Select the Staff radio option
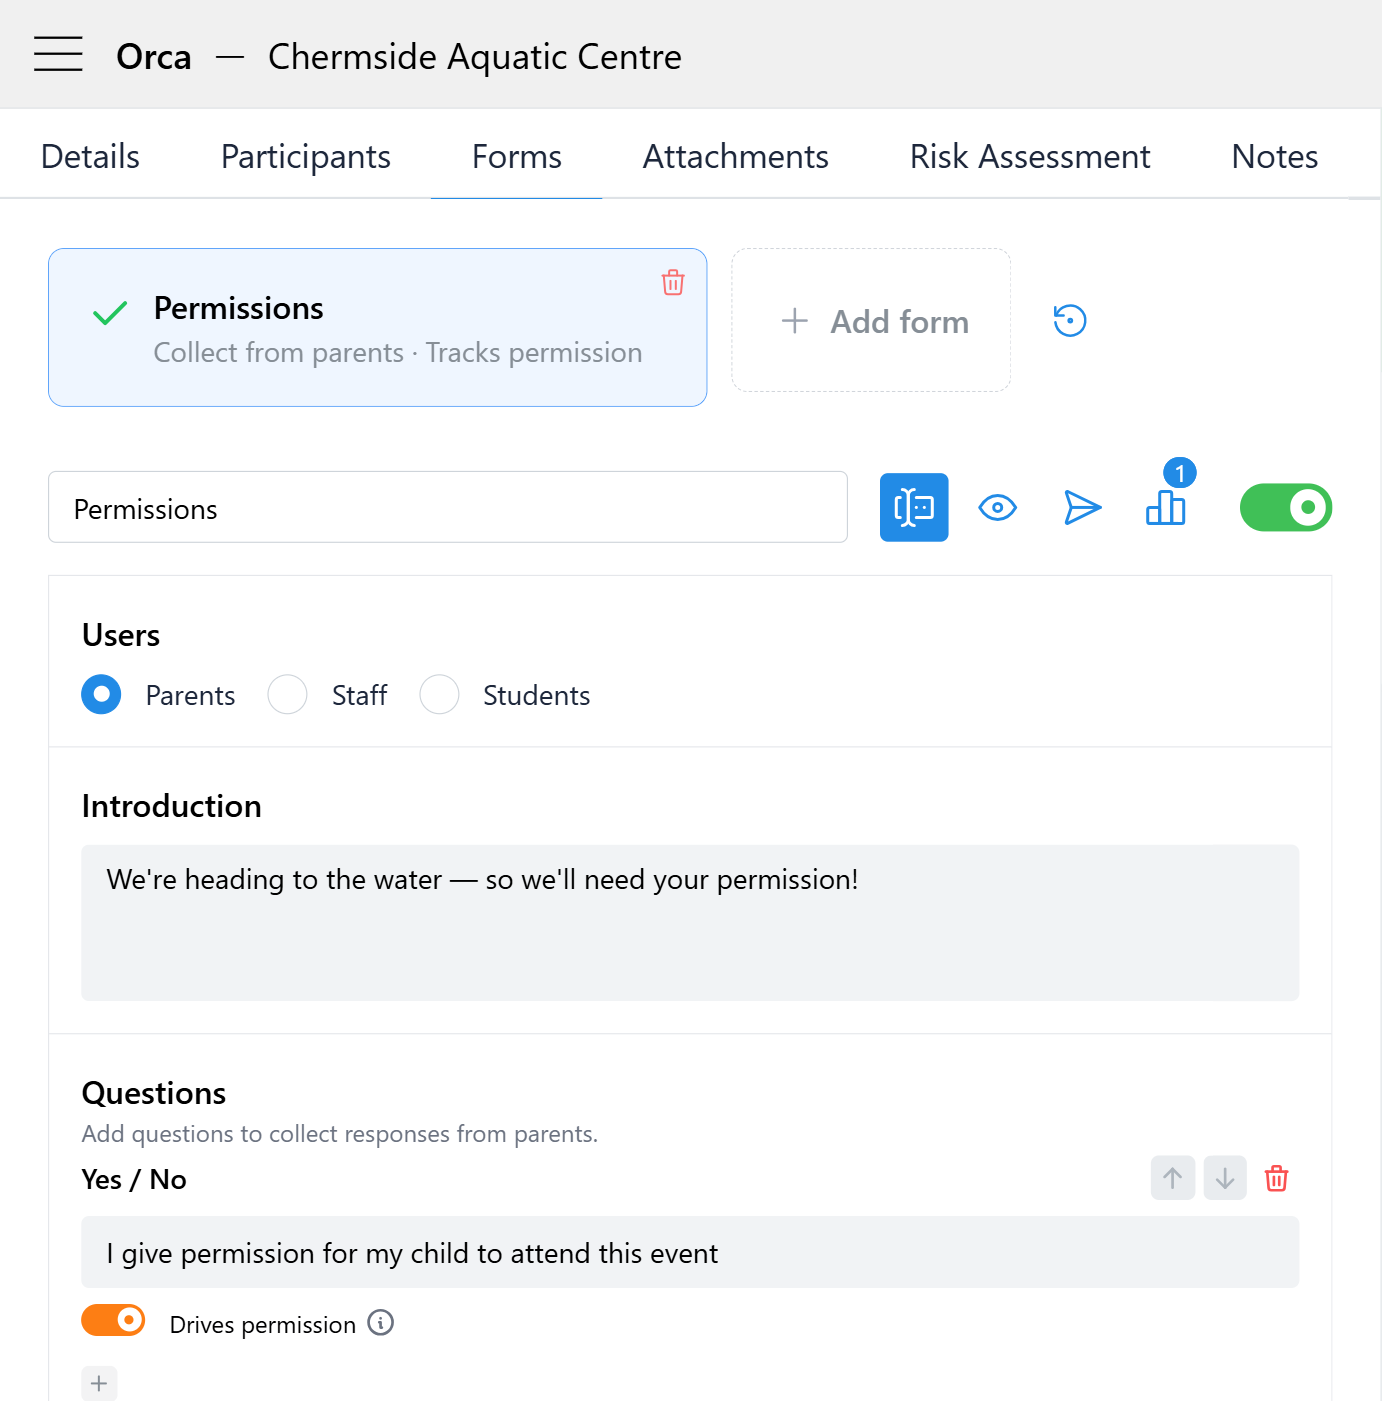1382x1401 pixels. pyautogui.click(x=288, y=695)
